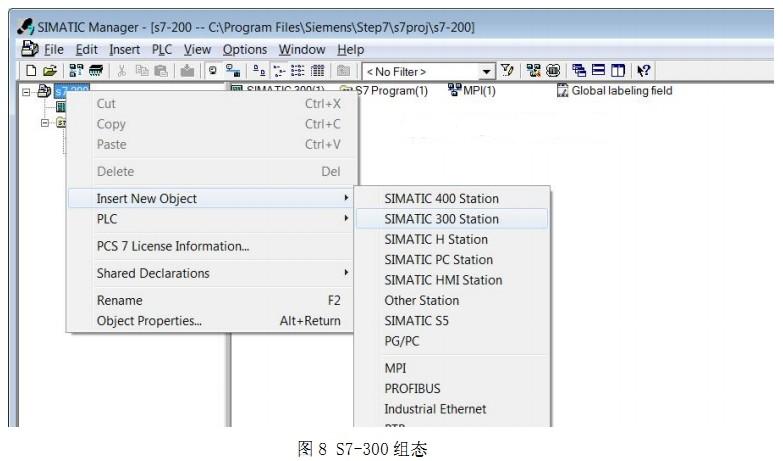
Task: Expand the Shared Declarations submenu
Action: [x=210, y=273]
